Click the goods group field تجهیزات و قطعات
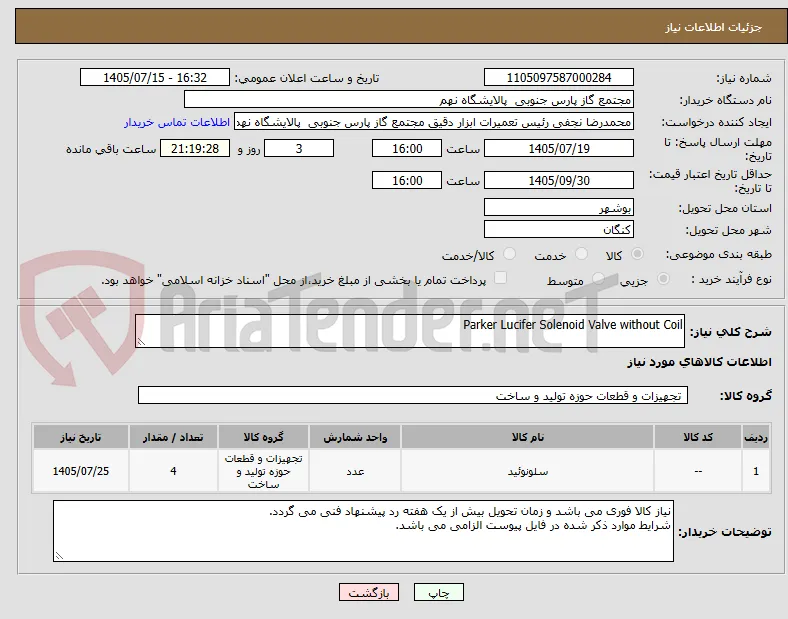788x619 pixels. point(413,395)
